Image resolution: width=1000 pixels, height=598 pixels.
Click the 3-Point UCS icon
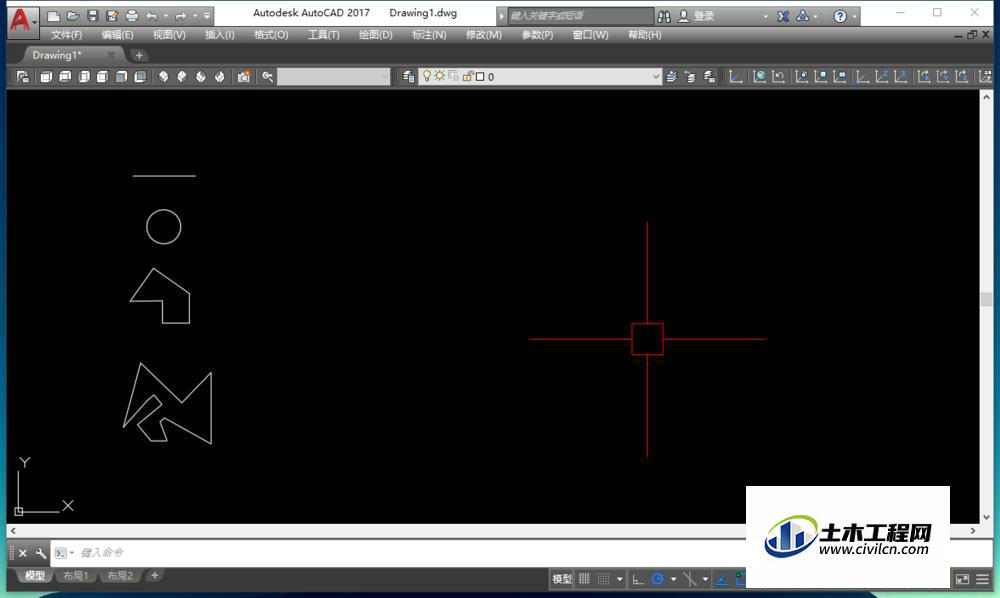(901, 77)
